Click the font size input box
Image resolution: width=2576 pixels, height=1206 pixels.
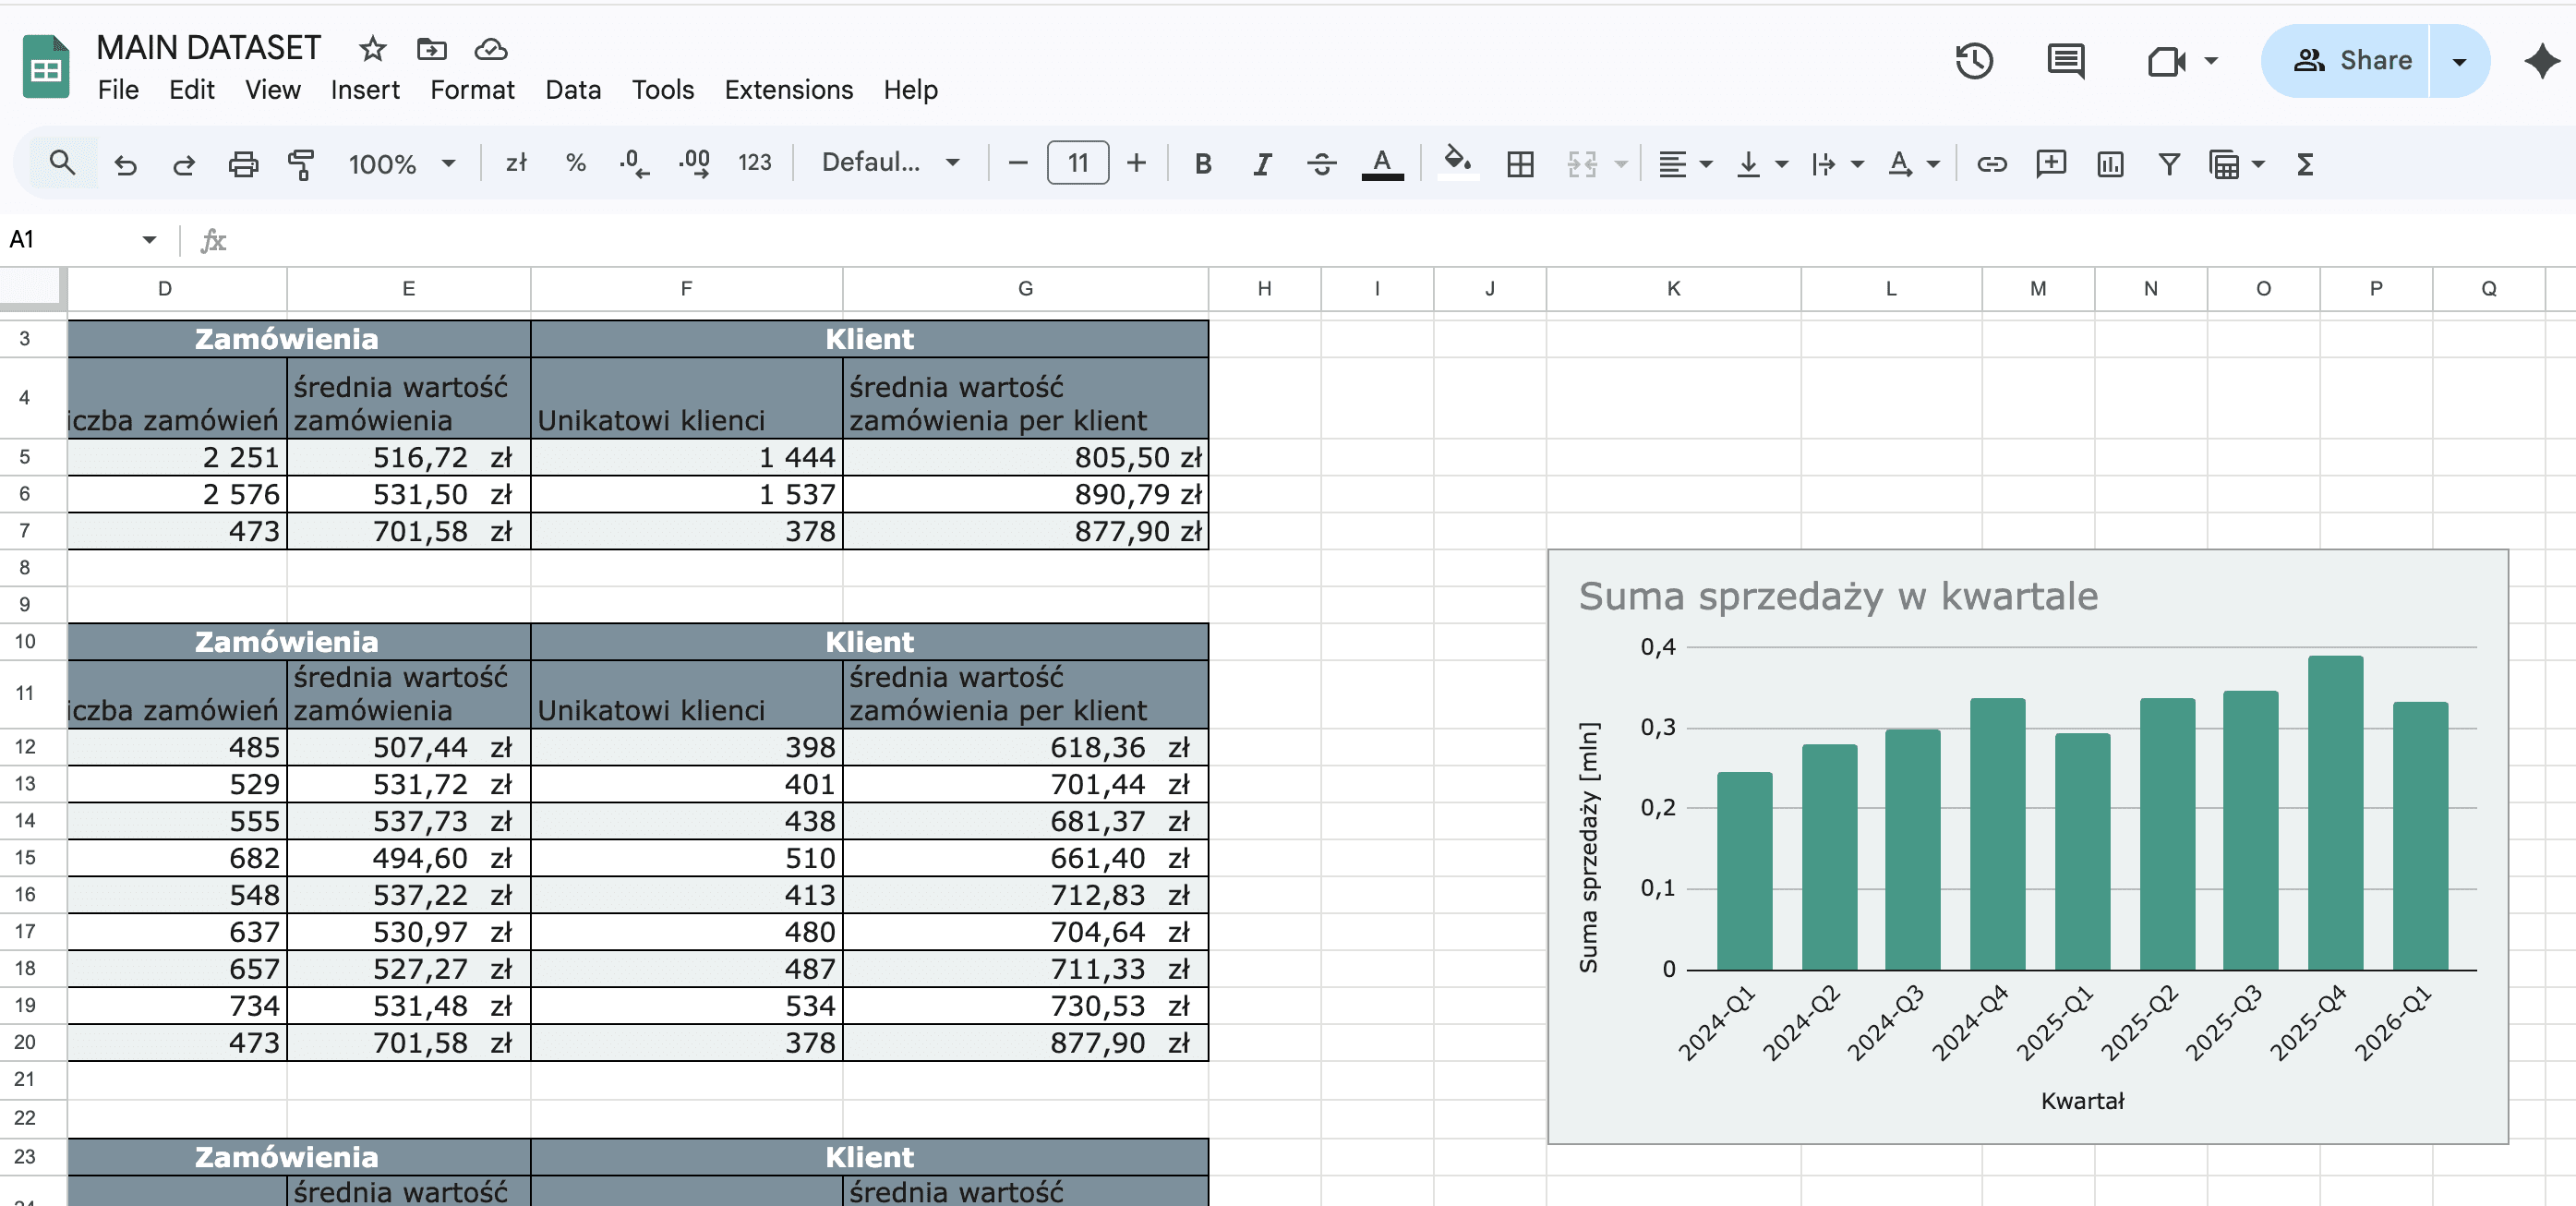click(x=1077, y=163)
